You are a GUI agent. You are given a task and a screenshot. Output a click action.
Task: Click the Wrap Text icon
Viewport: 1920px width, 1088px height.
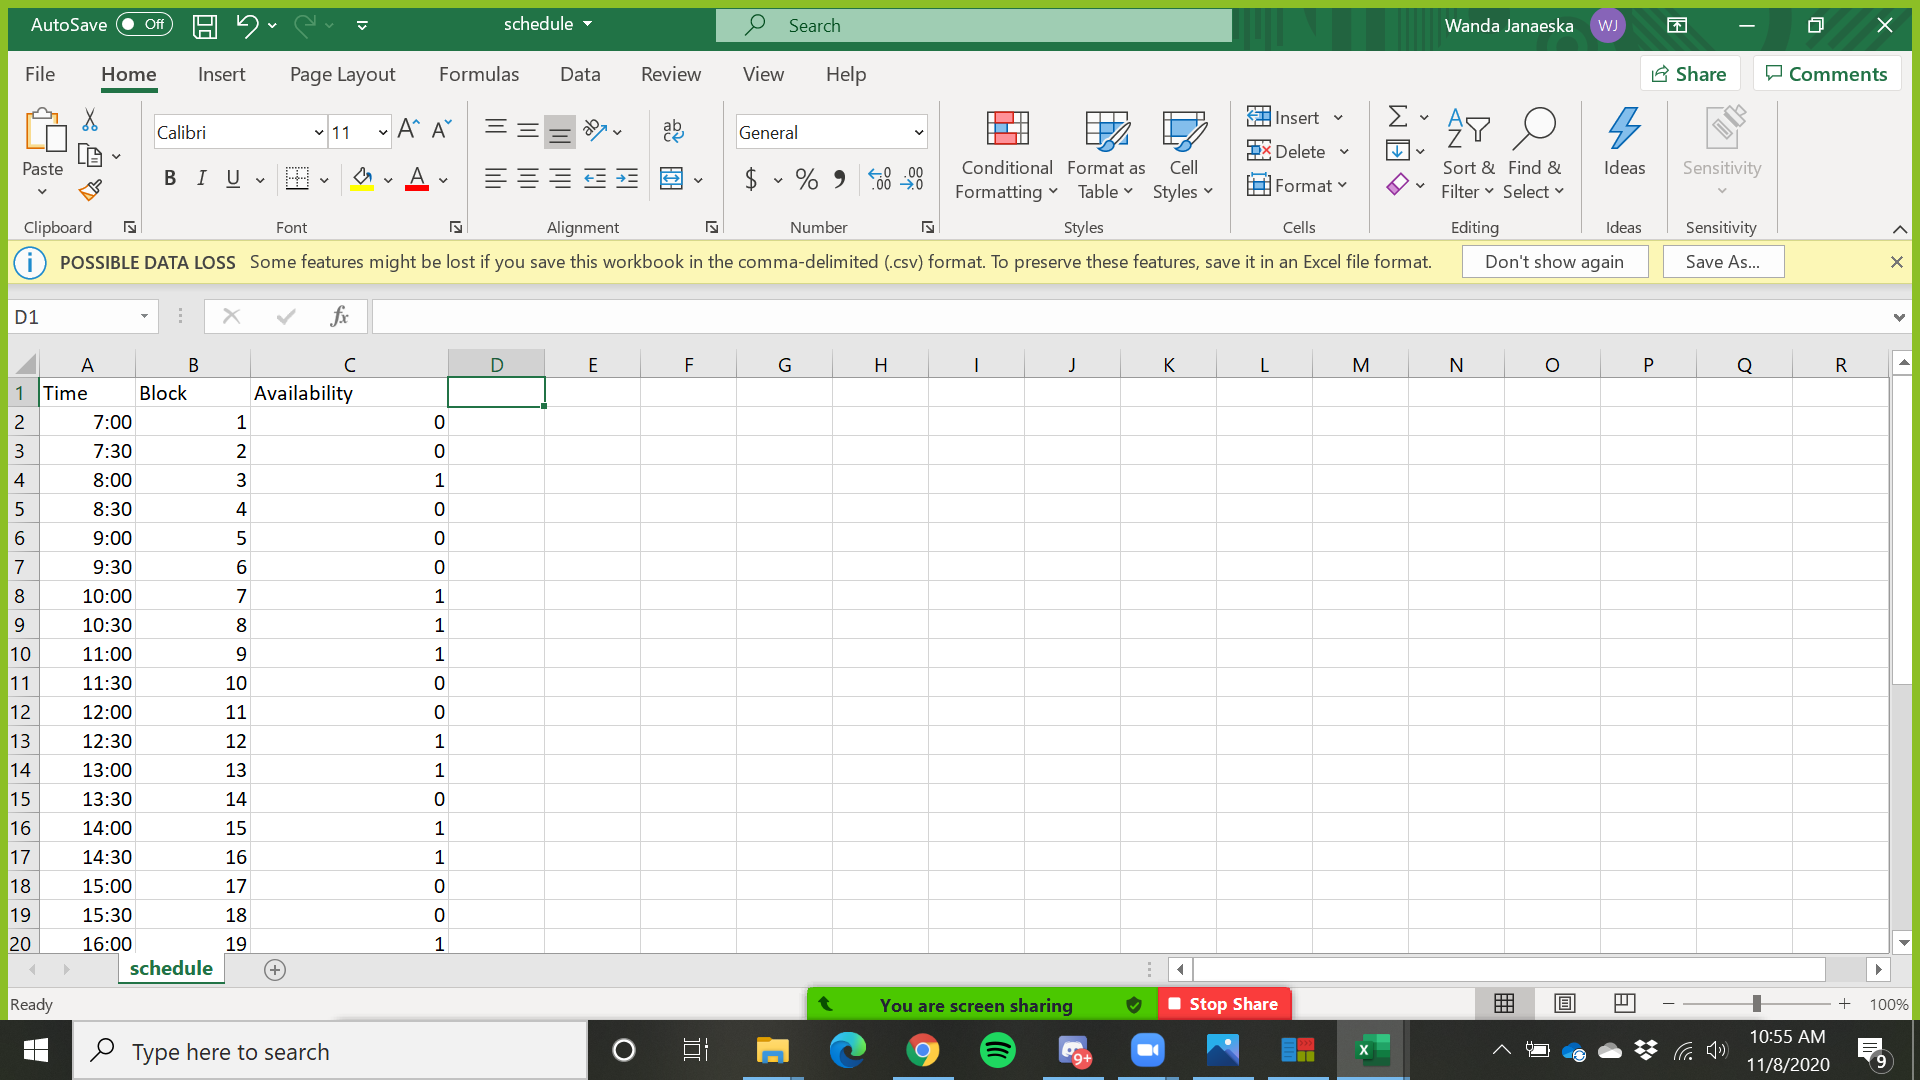point(673,131)
